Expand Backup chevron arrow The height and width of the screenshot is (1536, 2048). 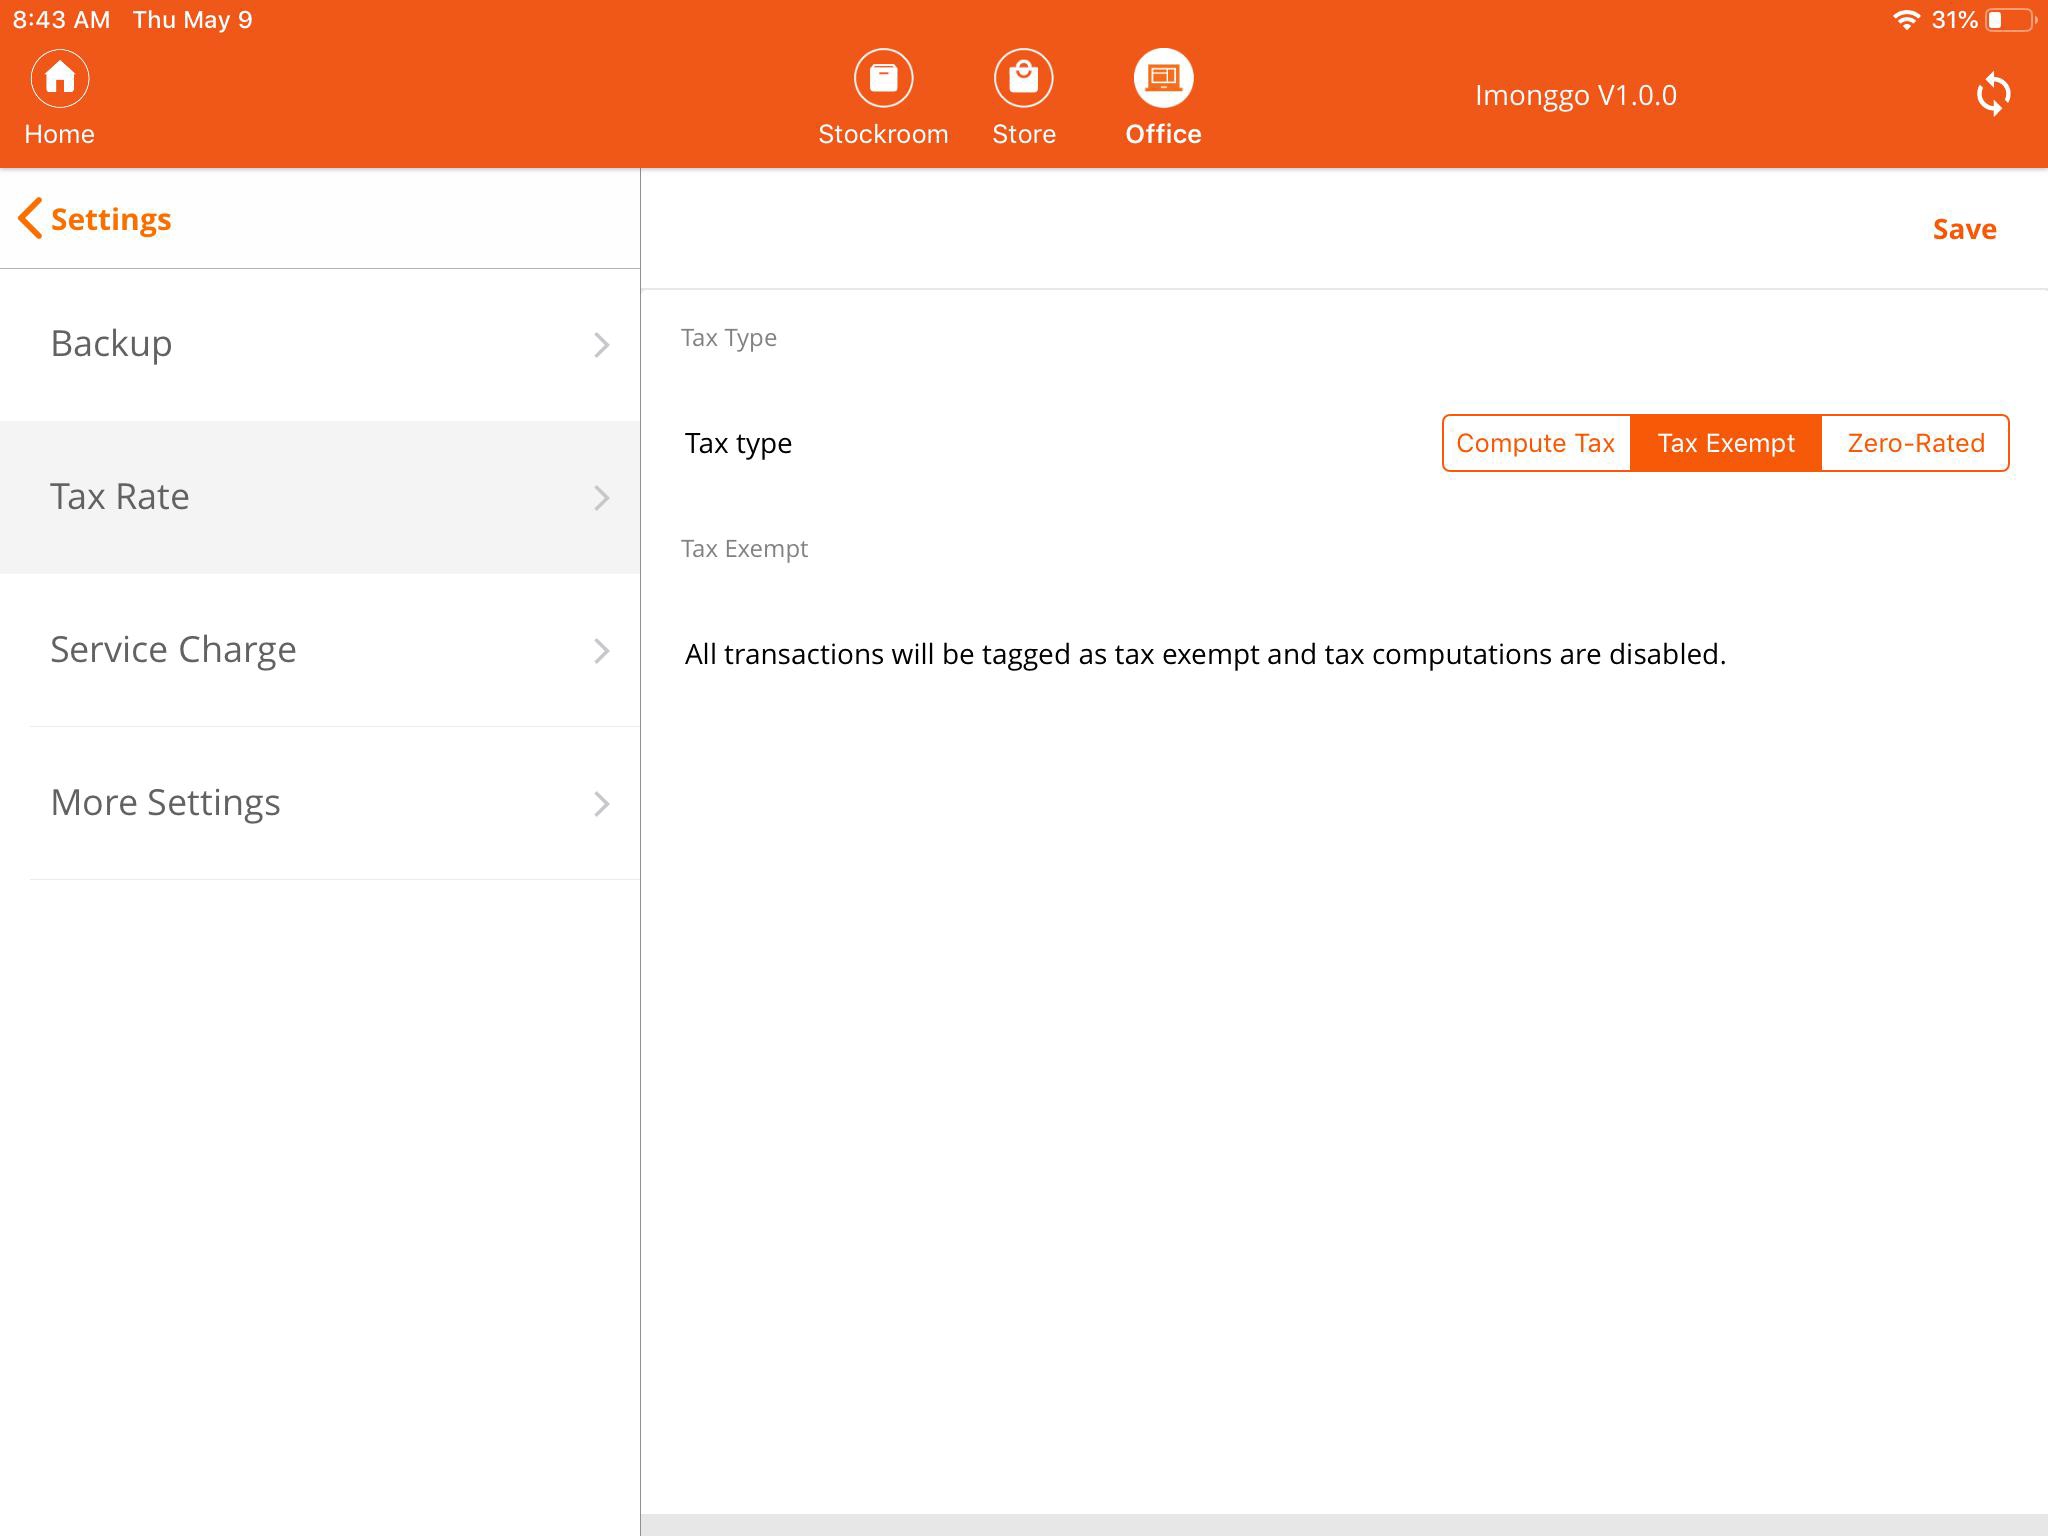point(601,345)
